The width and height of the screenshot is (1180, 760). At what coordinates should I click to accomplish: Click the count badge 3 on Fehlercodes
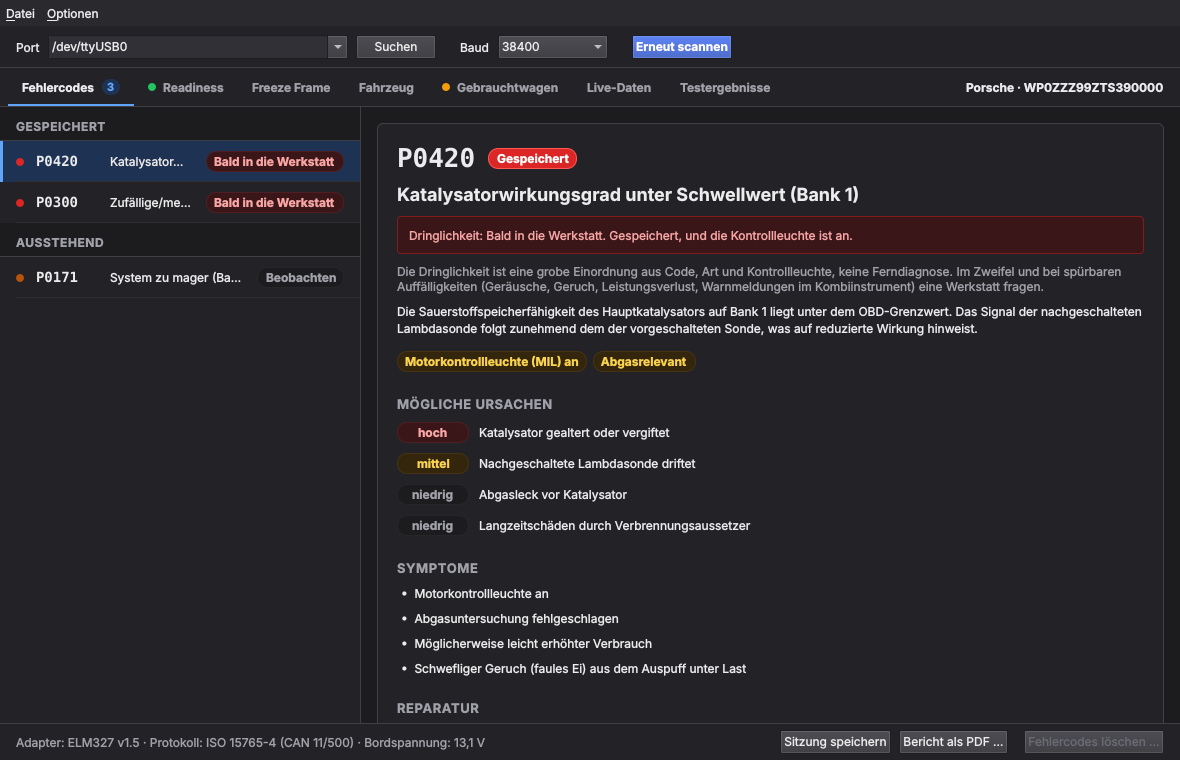(111, 87)
